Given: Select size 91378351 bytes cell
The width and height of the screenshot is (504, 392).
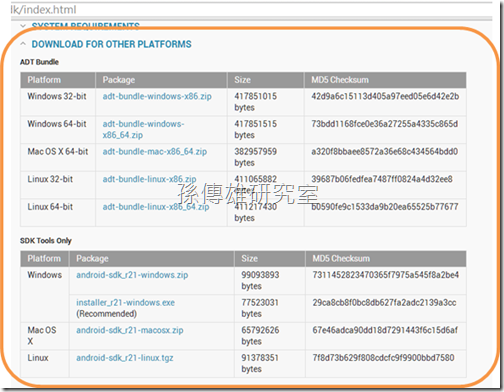Looking at the screenshot, I should coord(270,364).
